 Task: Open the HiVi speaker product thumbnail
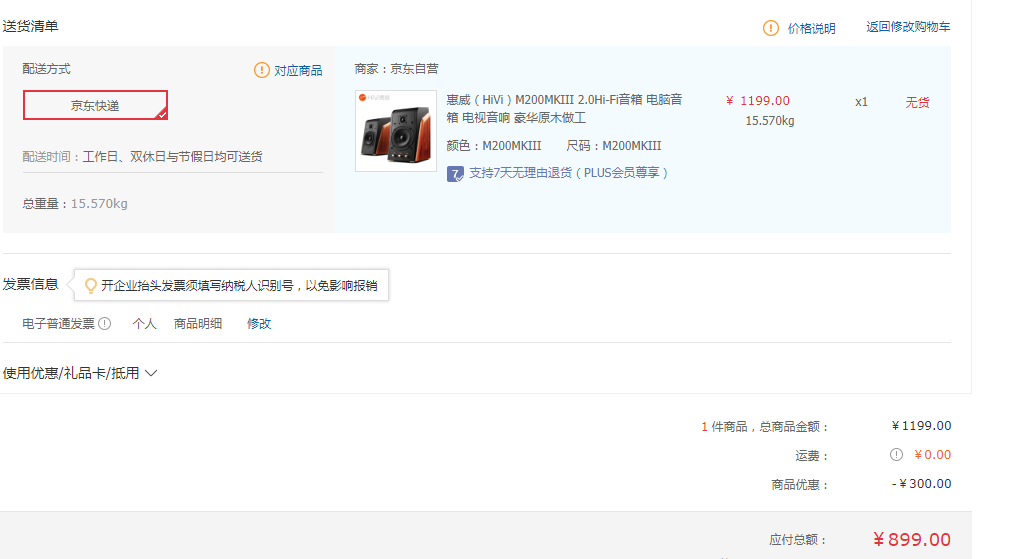click(396, 131)
